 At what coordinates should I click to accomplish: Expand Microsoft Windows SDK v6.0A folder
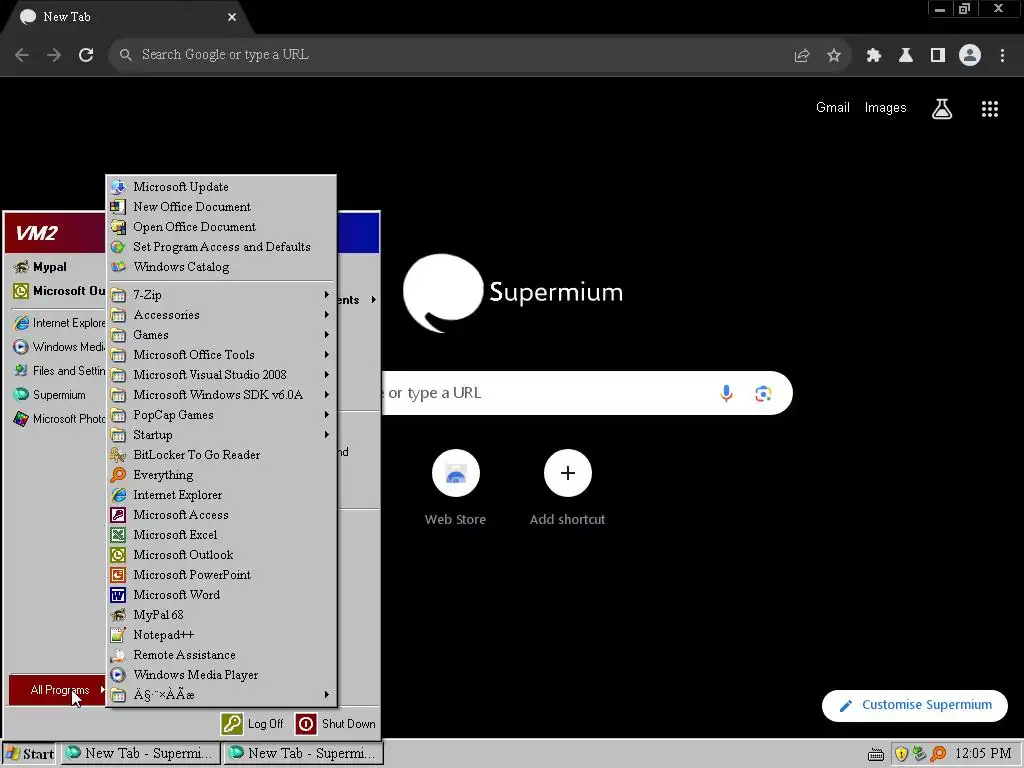tap(222, 394)
